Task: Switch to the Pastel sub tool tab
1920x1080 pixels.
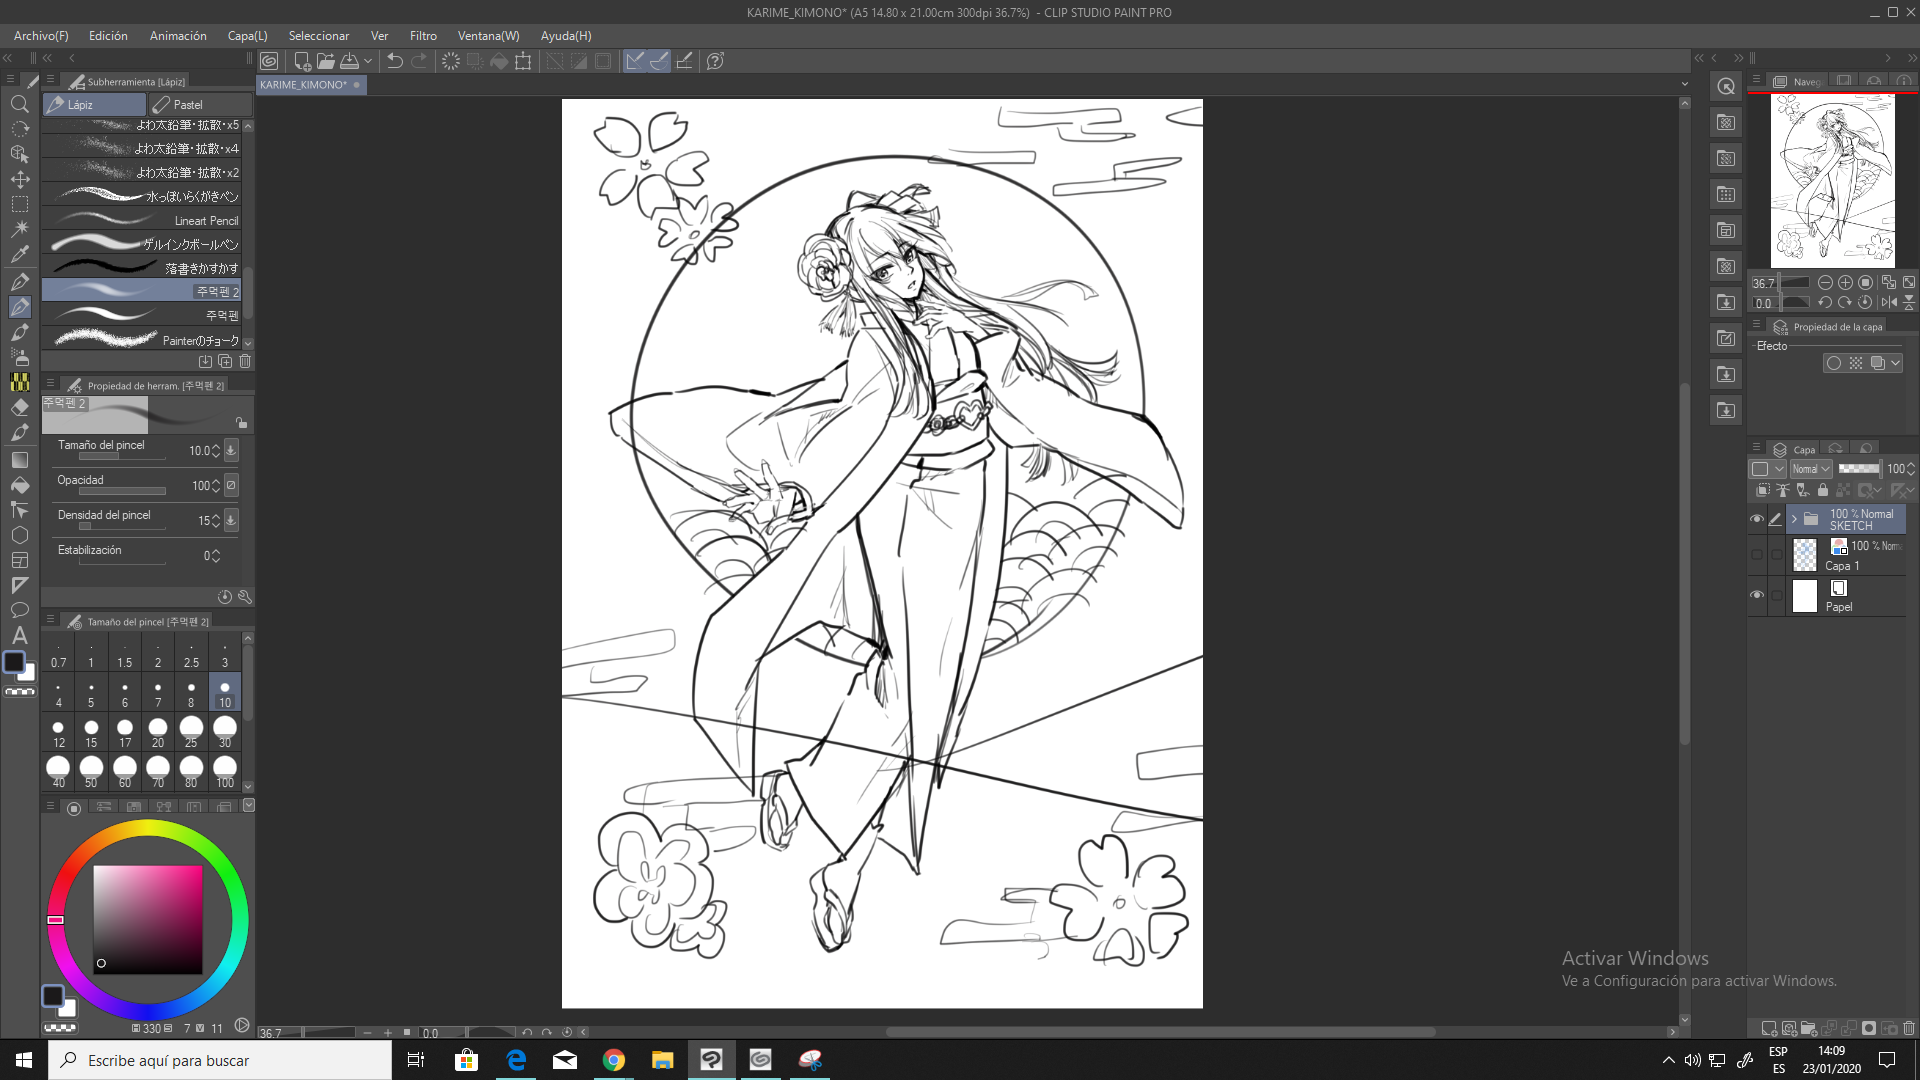Action: pyautogui.click(x=186, y=104)
